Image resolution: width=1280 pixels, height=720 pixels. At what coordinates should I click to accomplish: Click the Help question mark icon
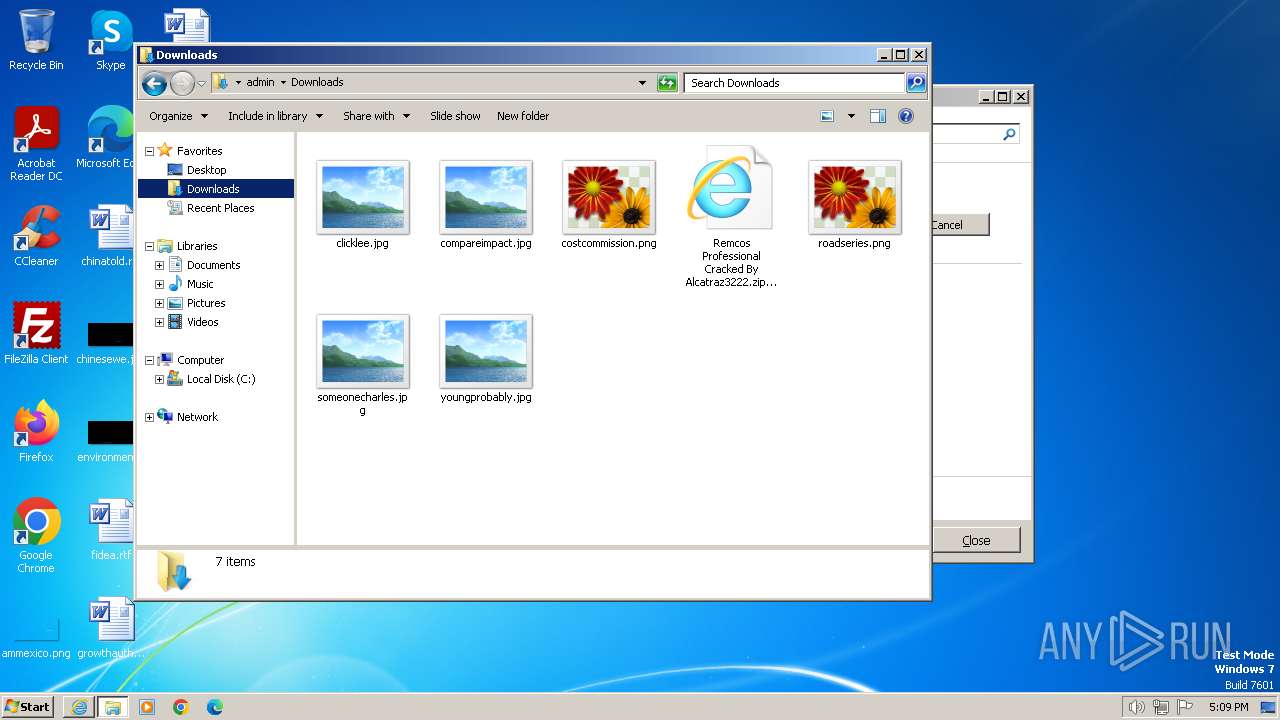[906, 116]
